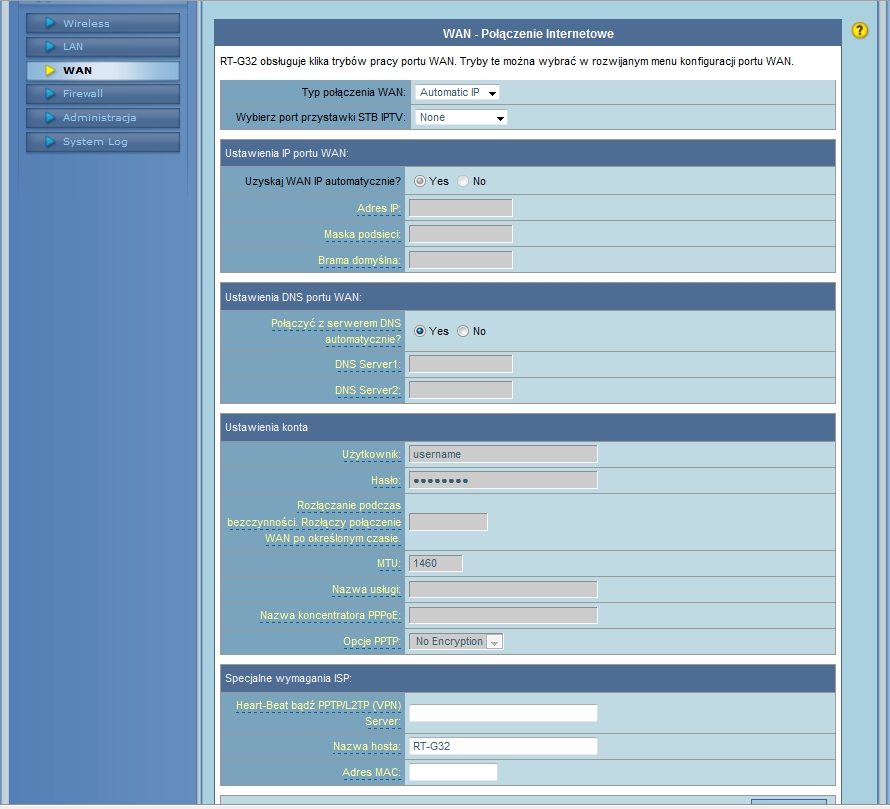Click the MTU label link
Screen dimensions: 890x809
389,564
